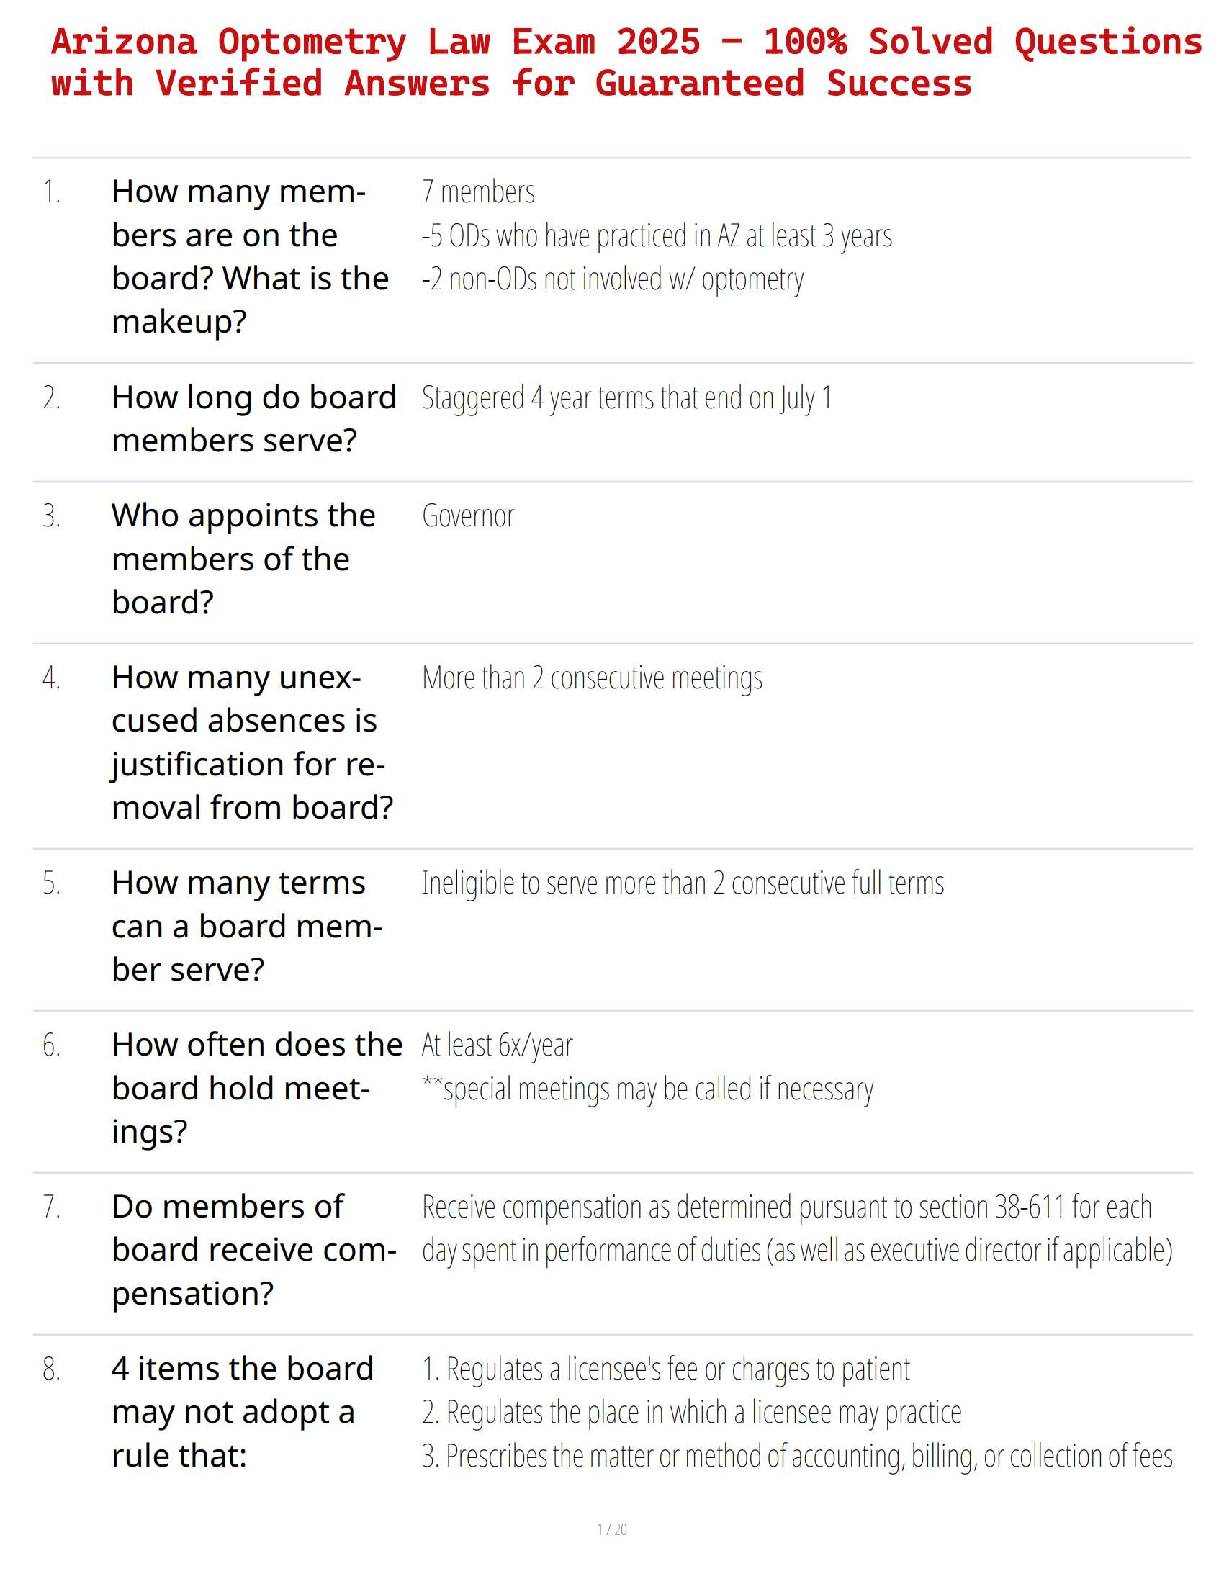1224x1584 pixels.
Task: Click question 4 about unexcused absences
Action: click(x=252, y=742)
